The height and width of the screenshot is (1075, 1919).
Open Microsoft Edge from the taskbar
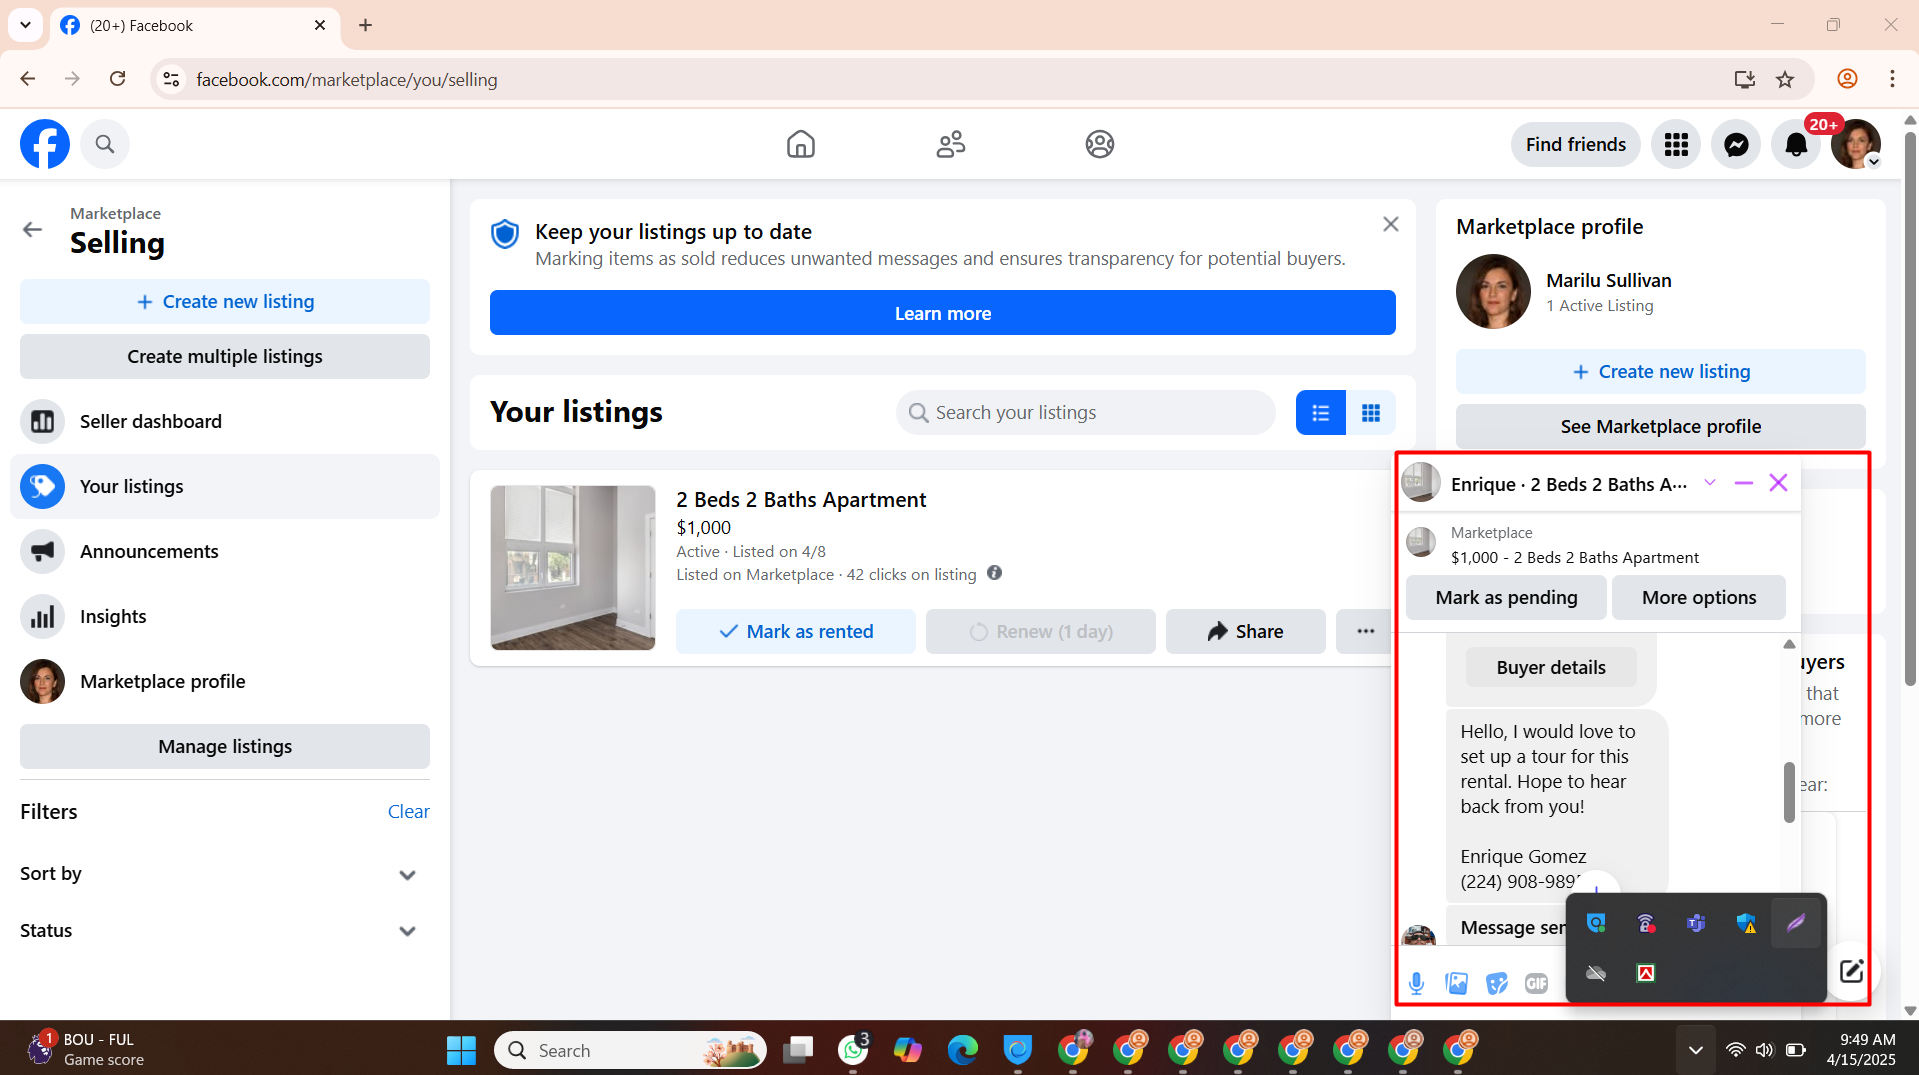963,1050
